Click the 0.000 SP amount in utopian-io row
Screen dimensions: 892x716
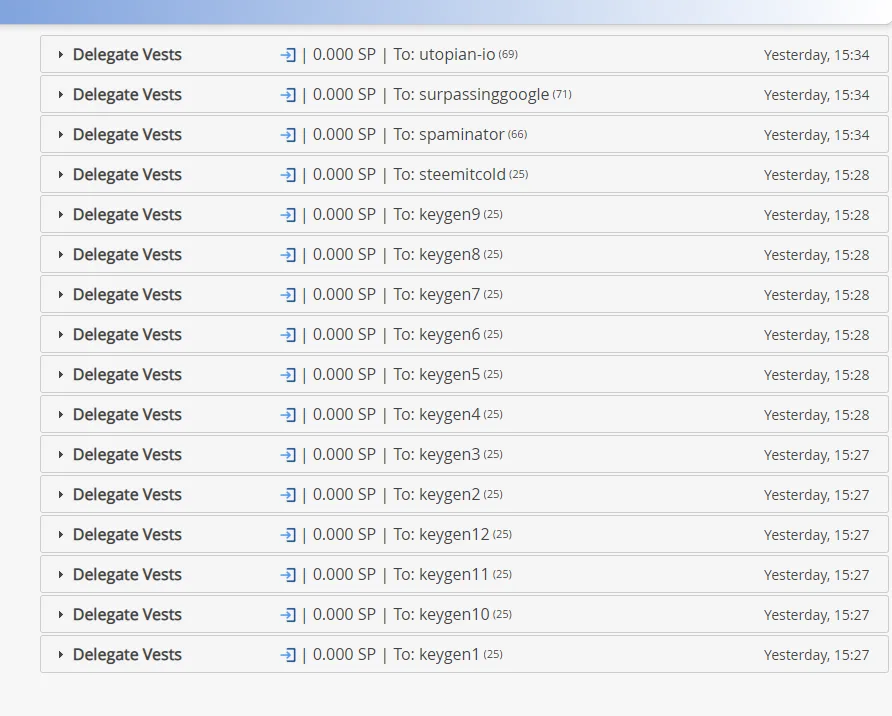pyautogui.click(x=344, y=55)
